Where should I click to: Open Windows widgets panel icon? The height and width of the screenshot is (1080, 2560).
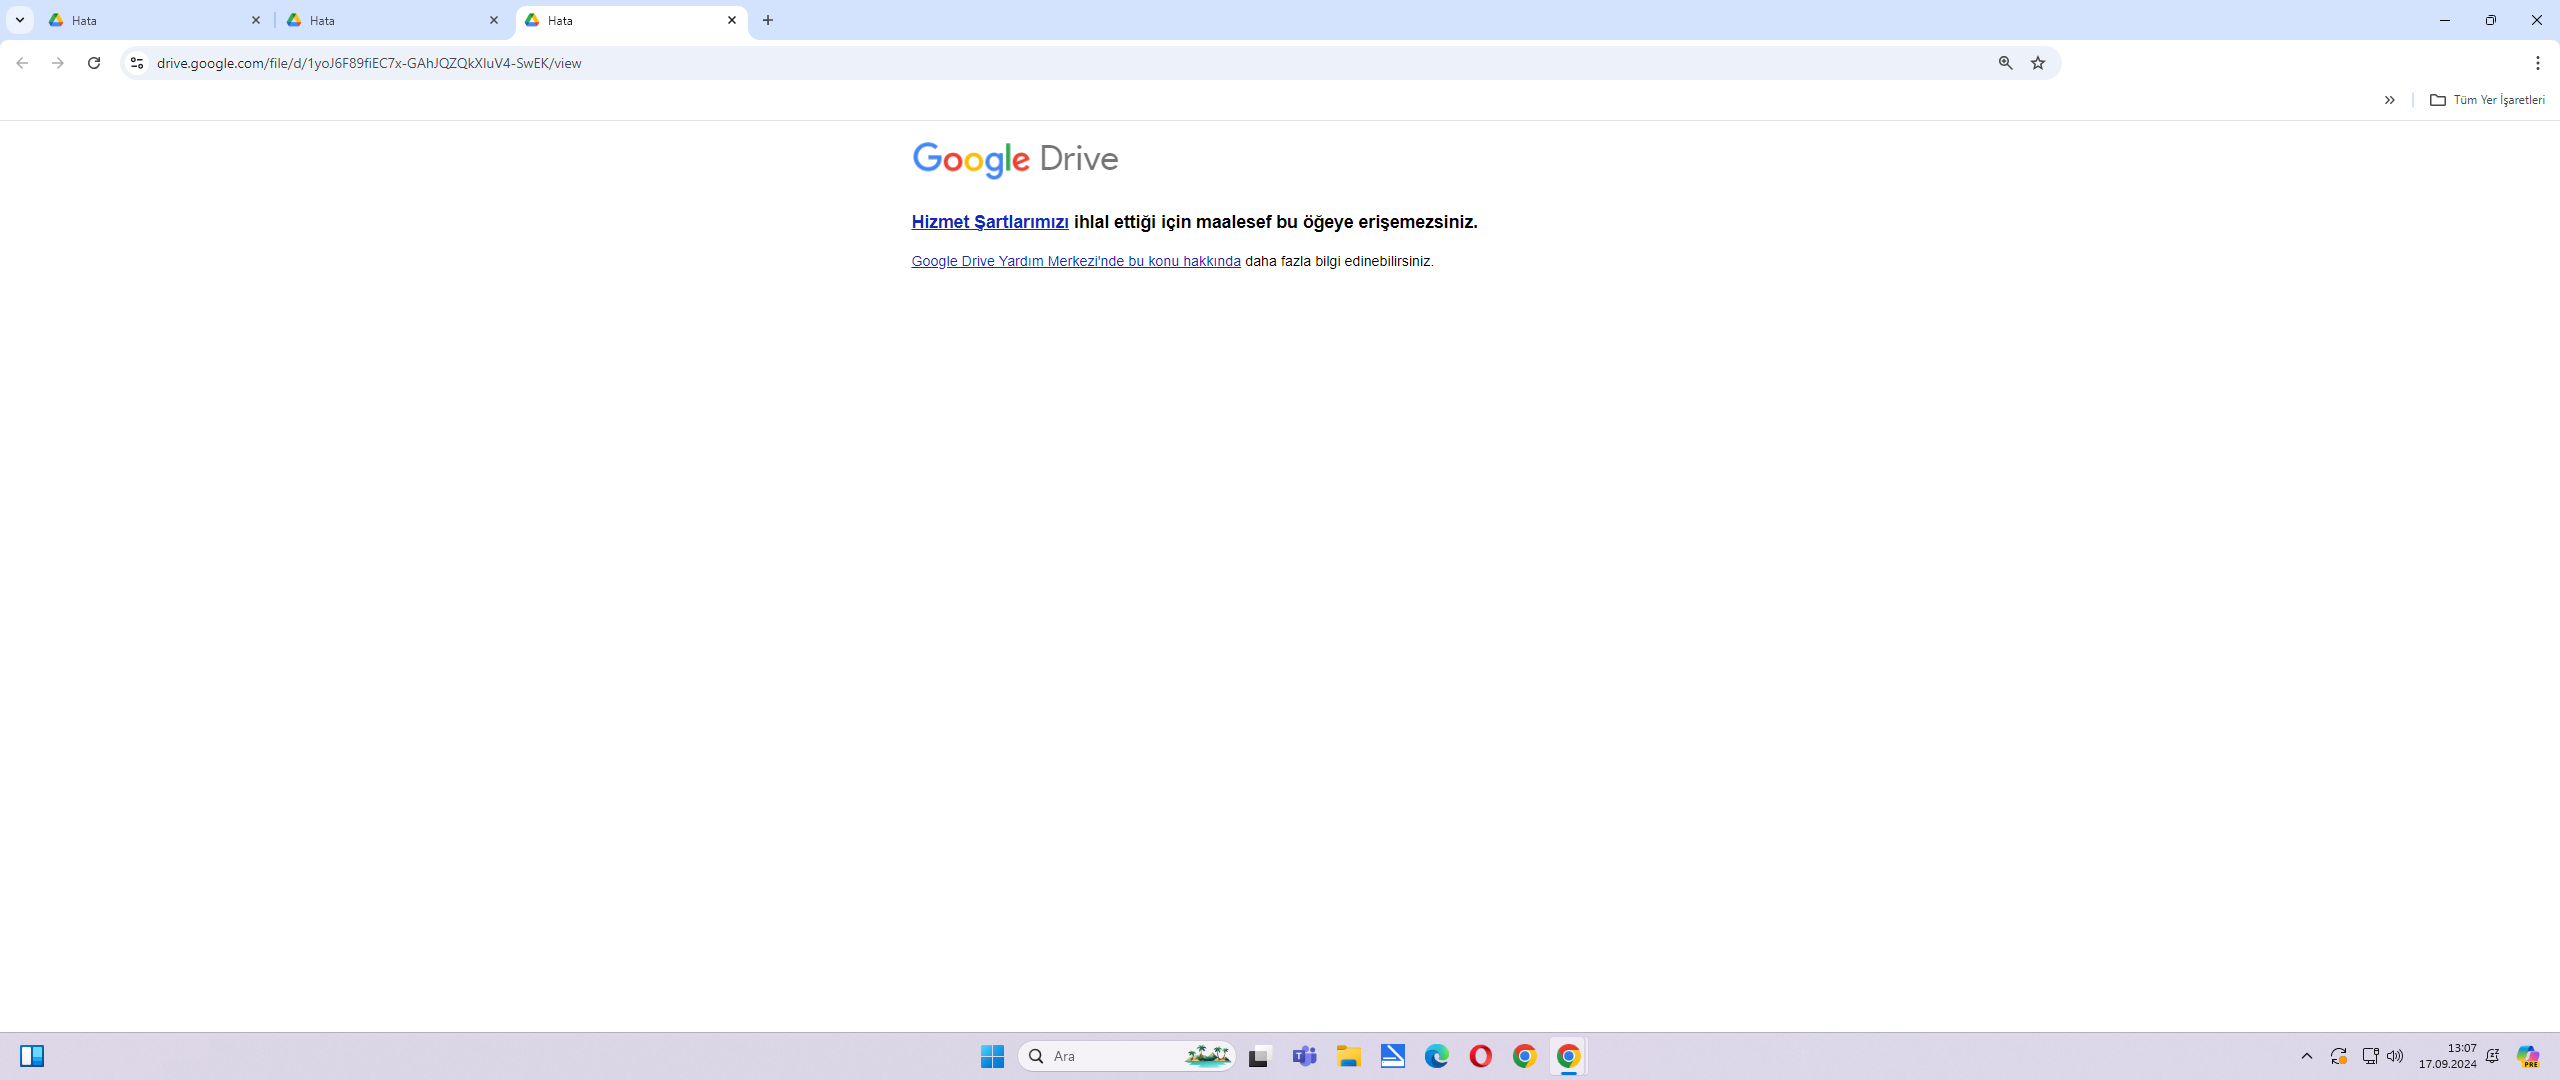tap(32, 1056)
